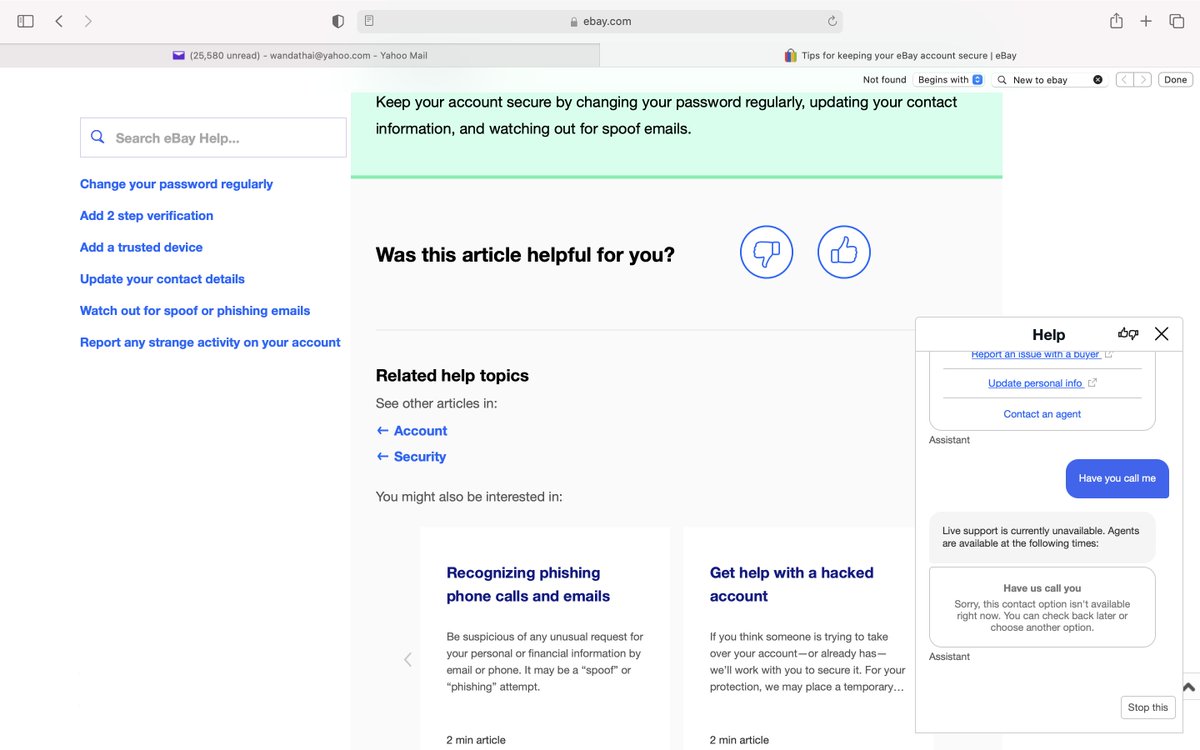Click 'Live support is currently unavailable' message
This screenshot has height=750, width=1200.
(1042, 537)
